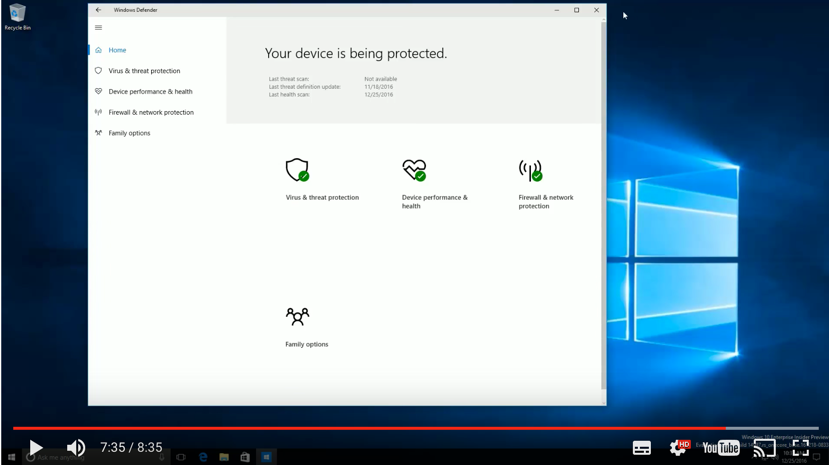Open the large shield Virus & threat protection tile
Image resolution: width=829 pixels, height=465 pixels.
pos(297,170)
